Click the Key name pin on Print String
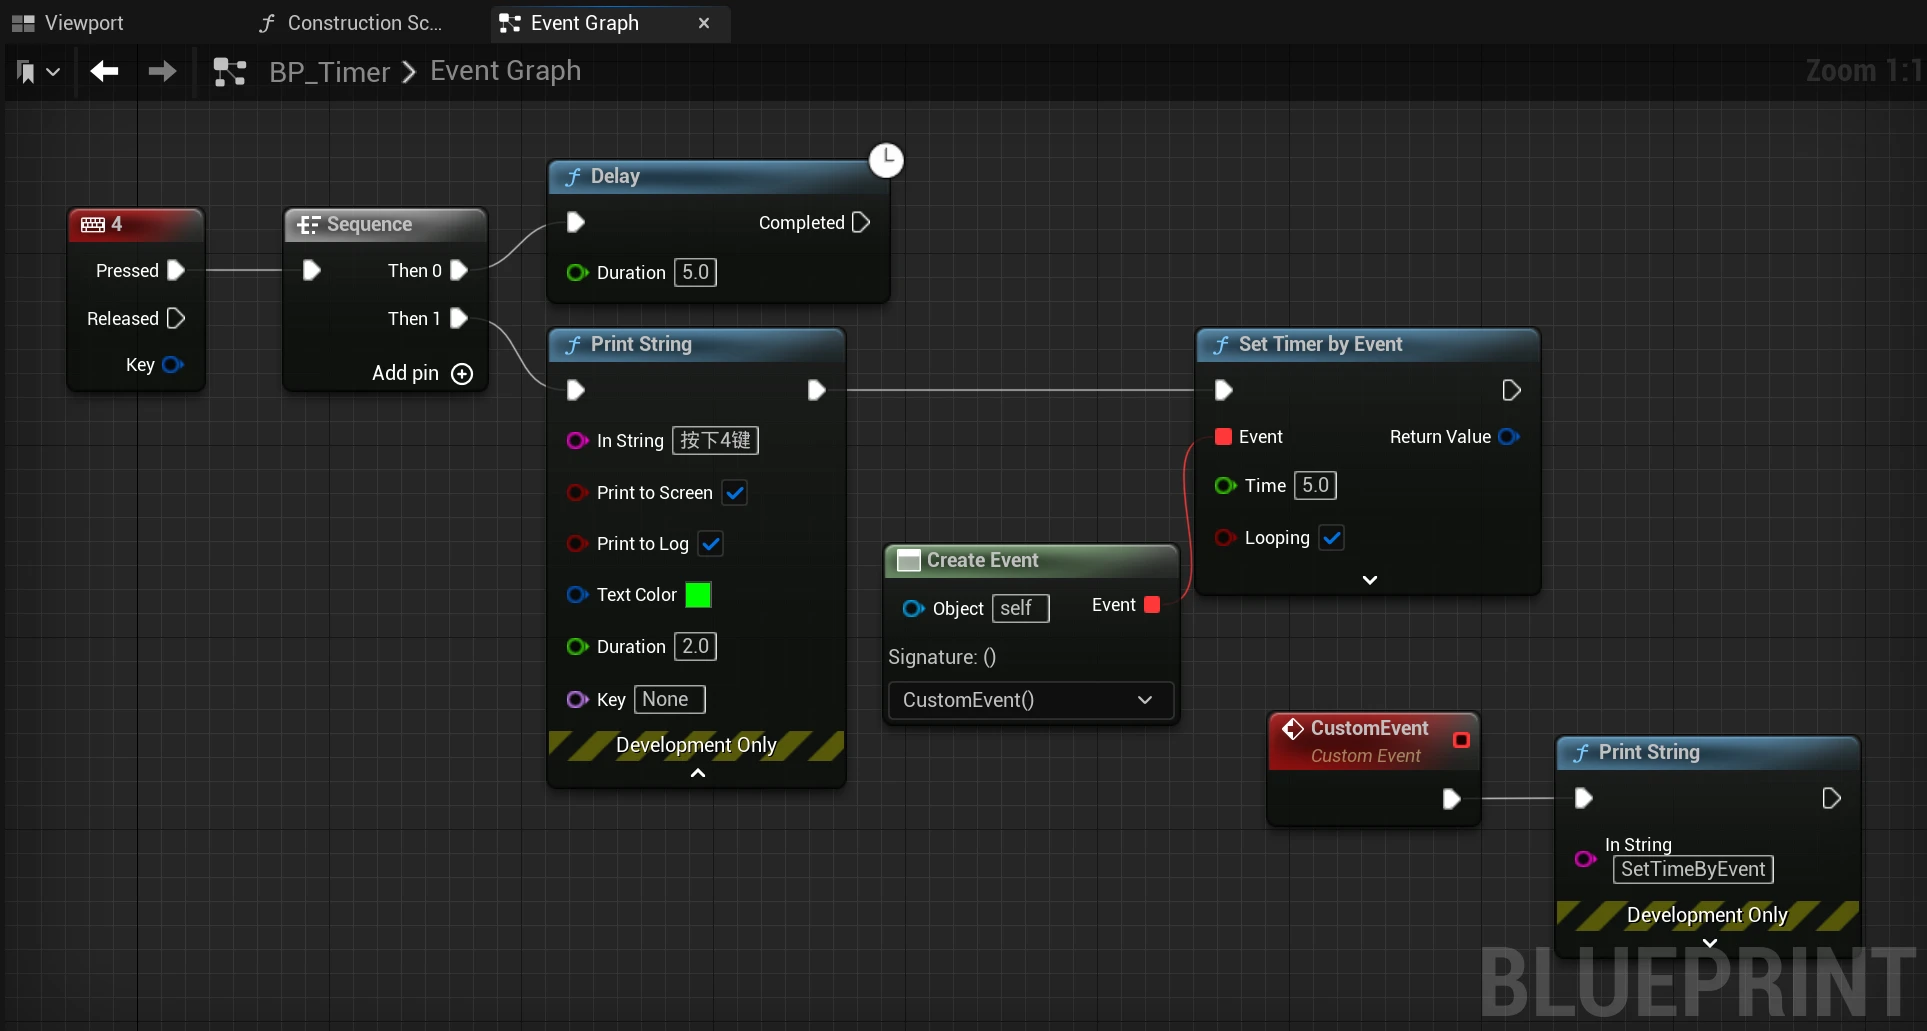The width and height of the screenshot is (1927, 1031). coord(577,699)
